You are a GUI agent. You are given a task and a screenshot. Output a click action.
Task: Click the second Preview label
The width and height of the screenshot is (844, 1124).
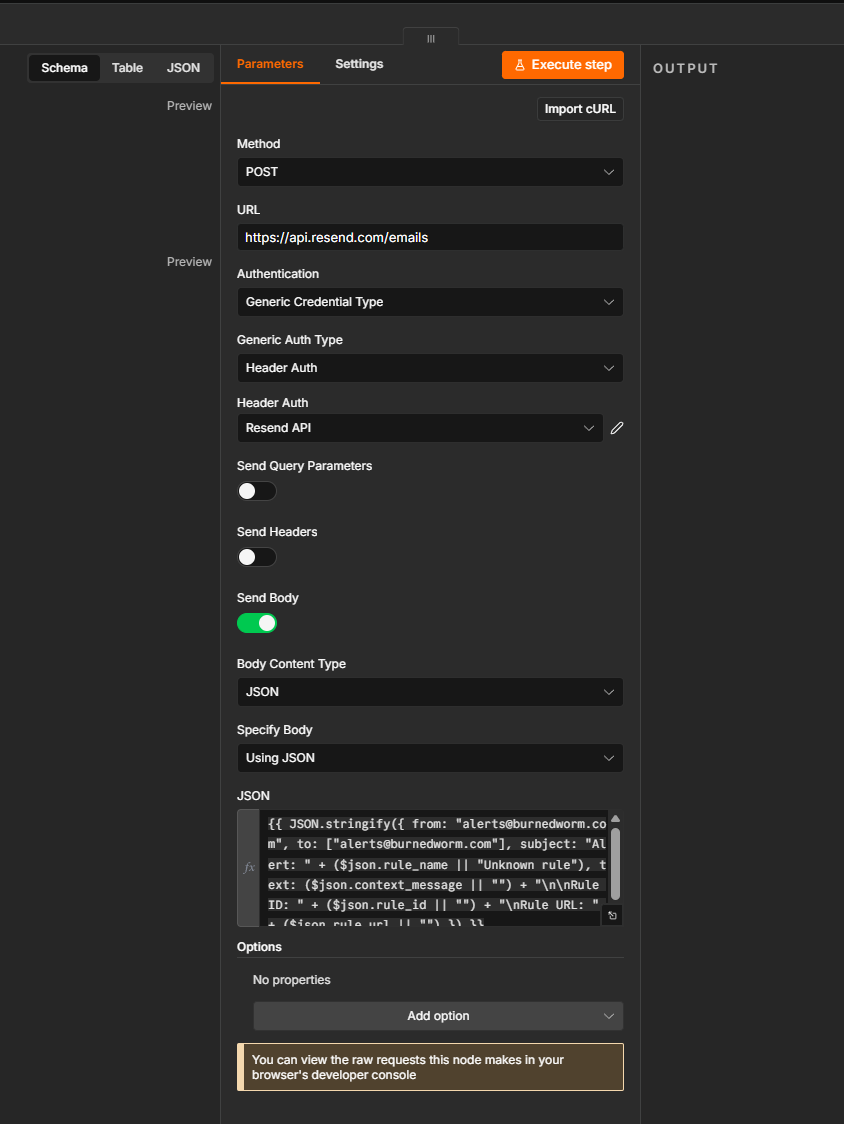(189, 262)
